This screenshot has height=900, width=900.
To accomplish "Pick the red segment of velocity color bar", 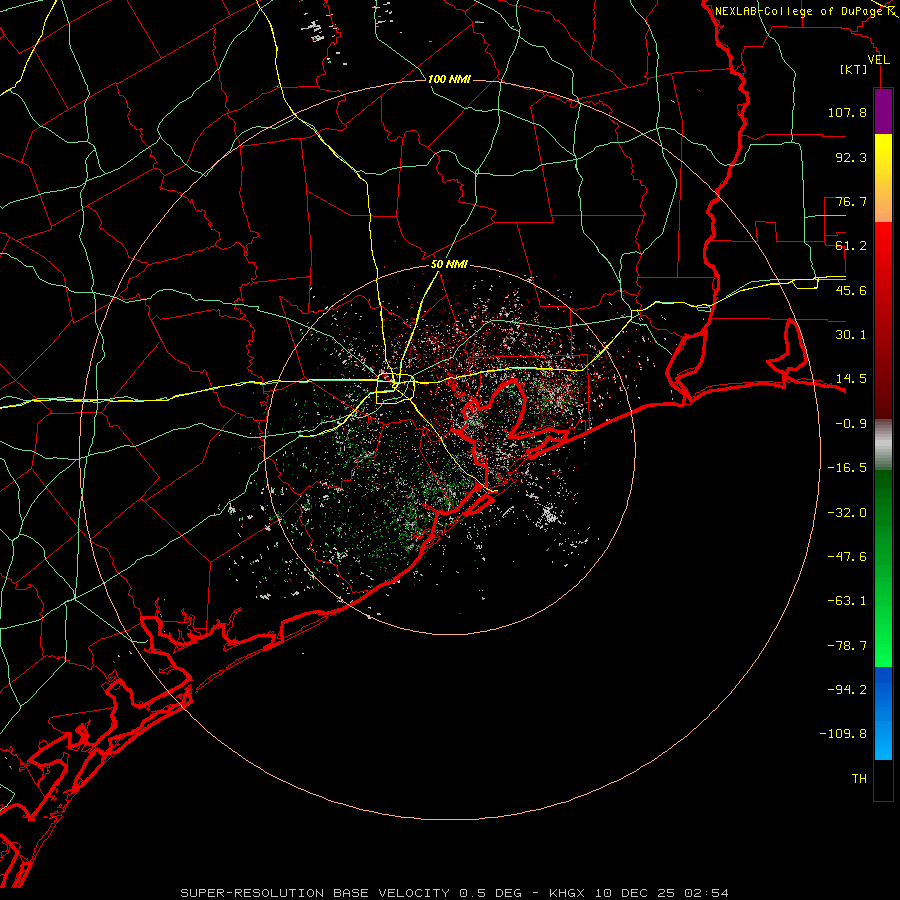I will coord(883,320).
